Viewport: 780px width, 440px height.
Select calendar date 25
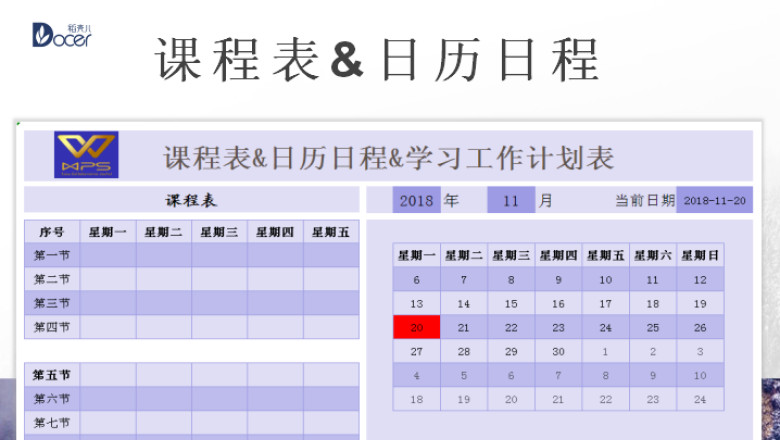[653, 327]
